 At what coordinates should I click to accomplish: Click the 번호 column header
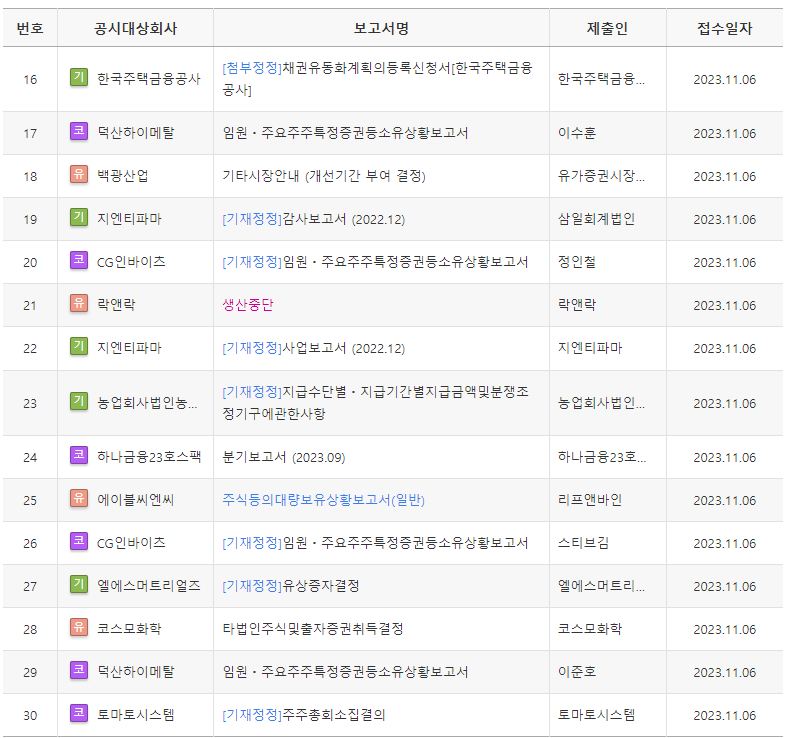30,28
